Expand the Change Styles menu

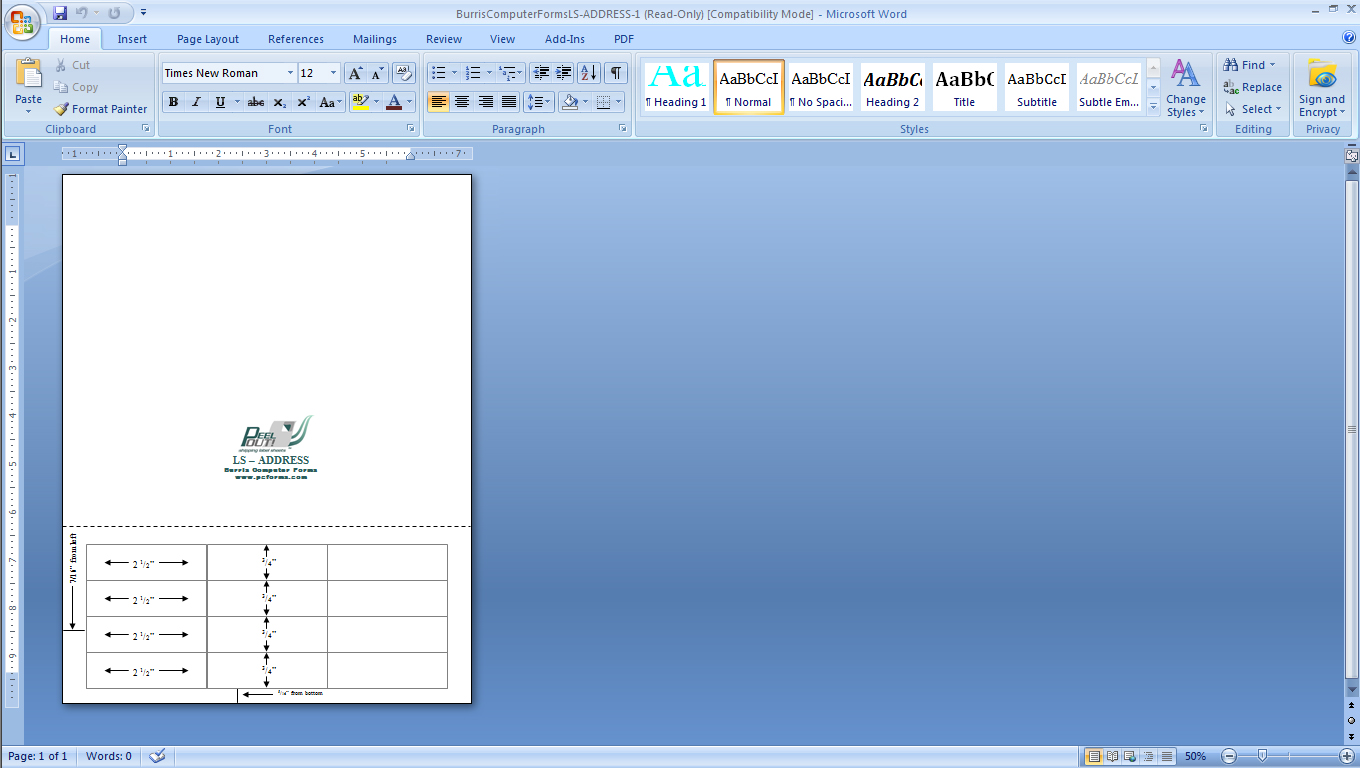point(1185,88)
